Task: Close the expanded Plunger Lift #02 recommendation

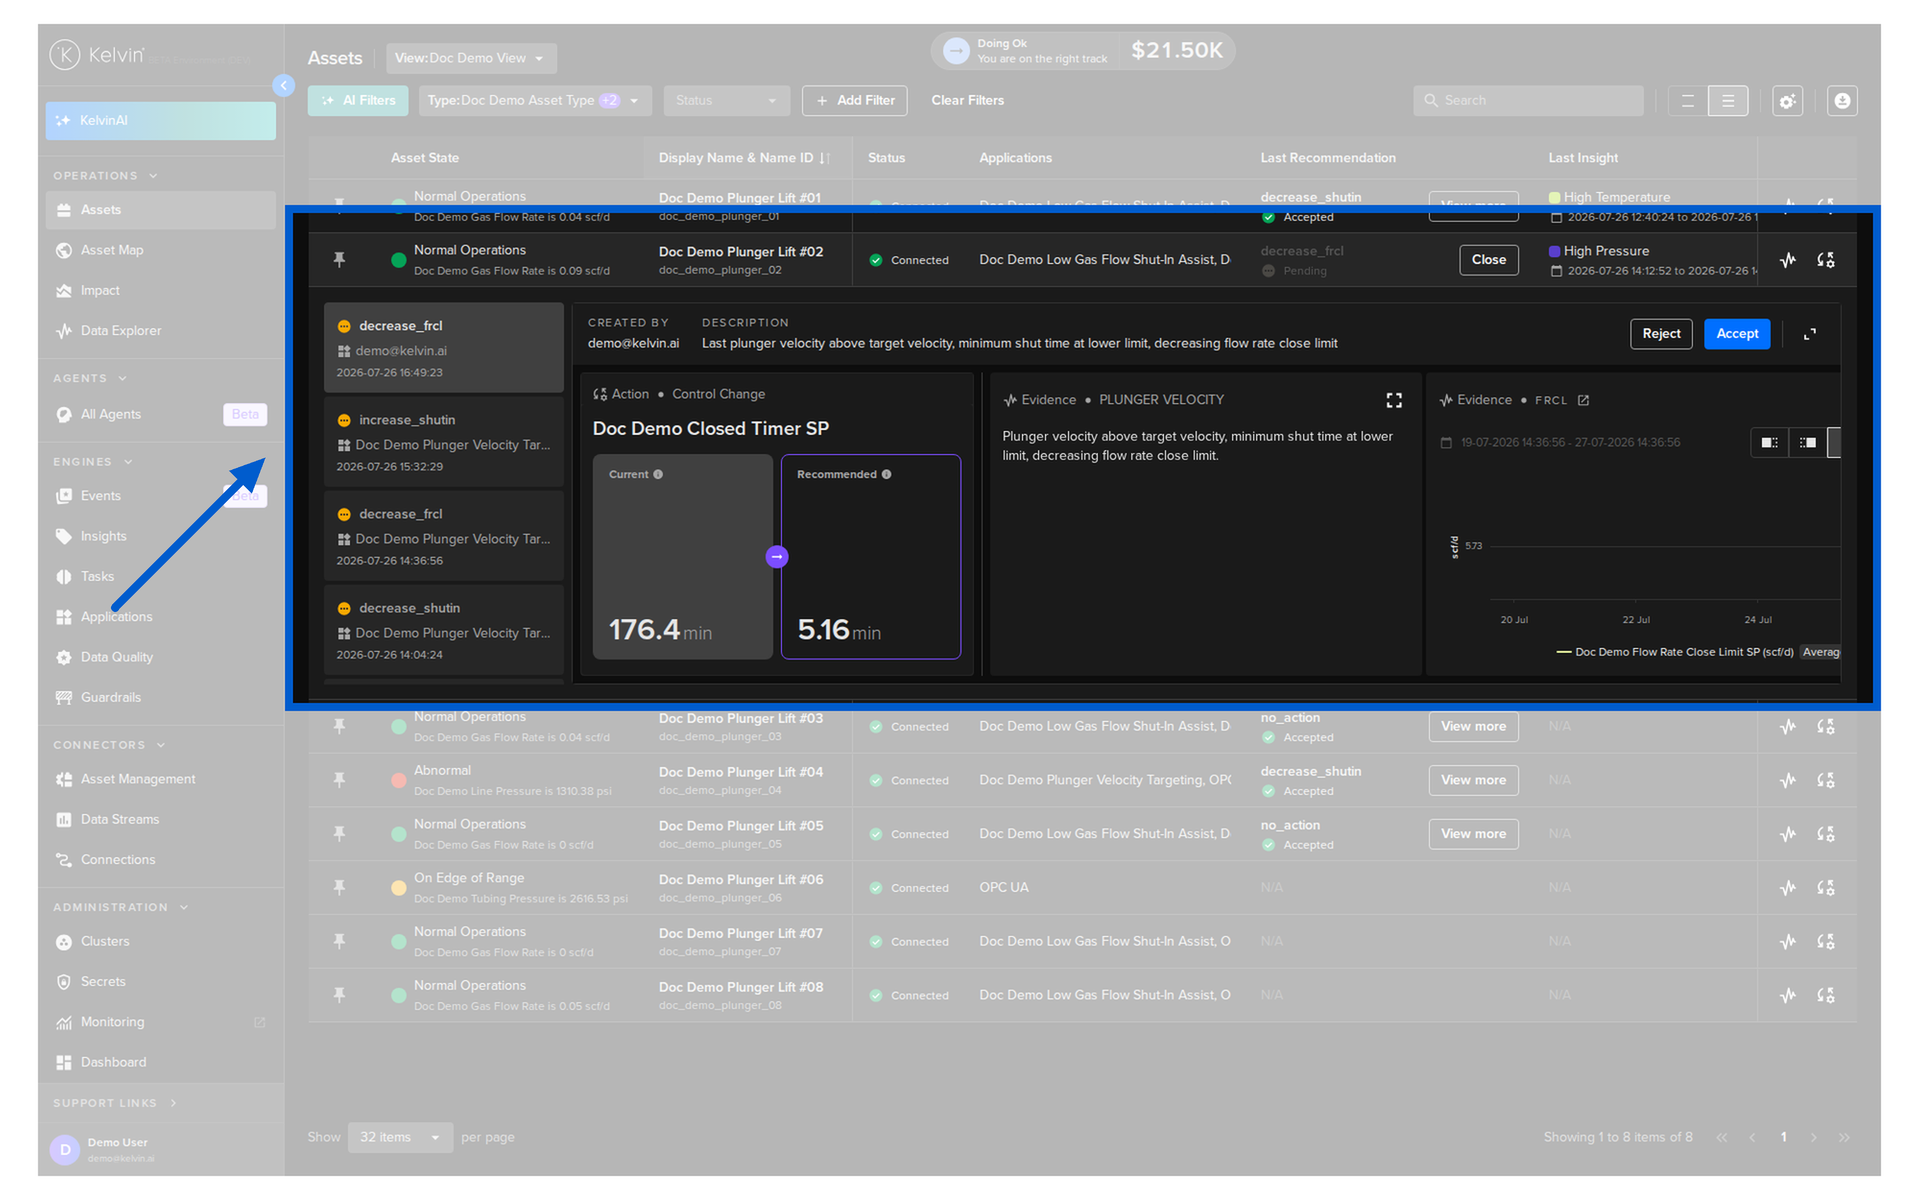Action: tap(1489, 260)
